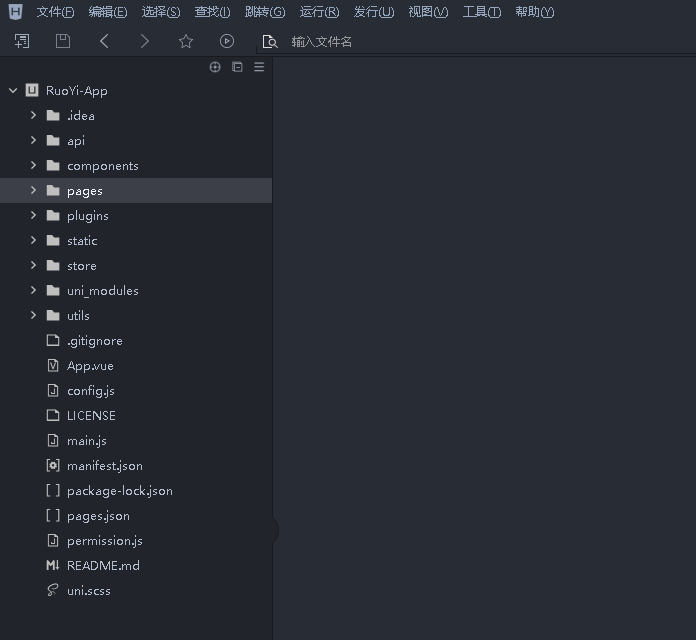Open the 文件(F) menu

click(55, 12)
